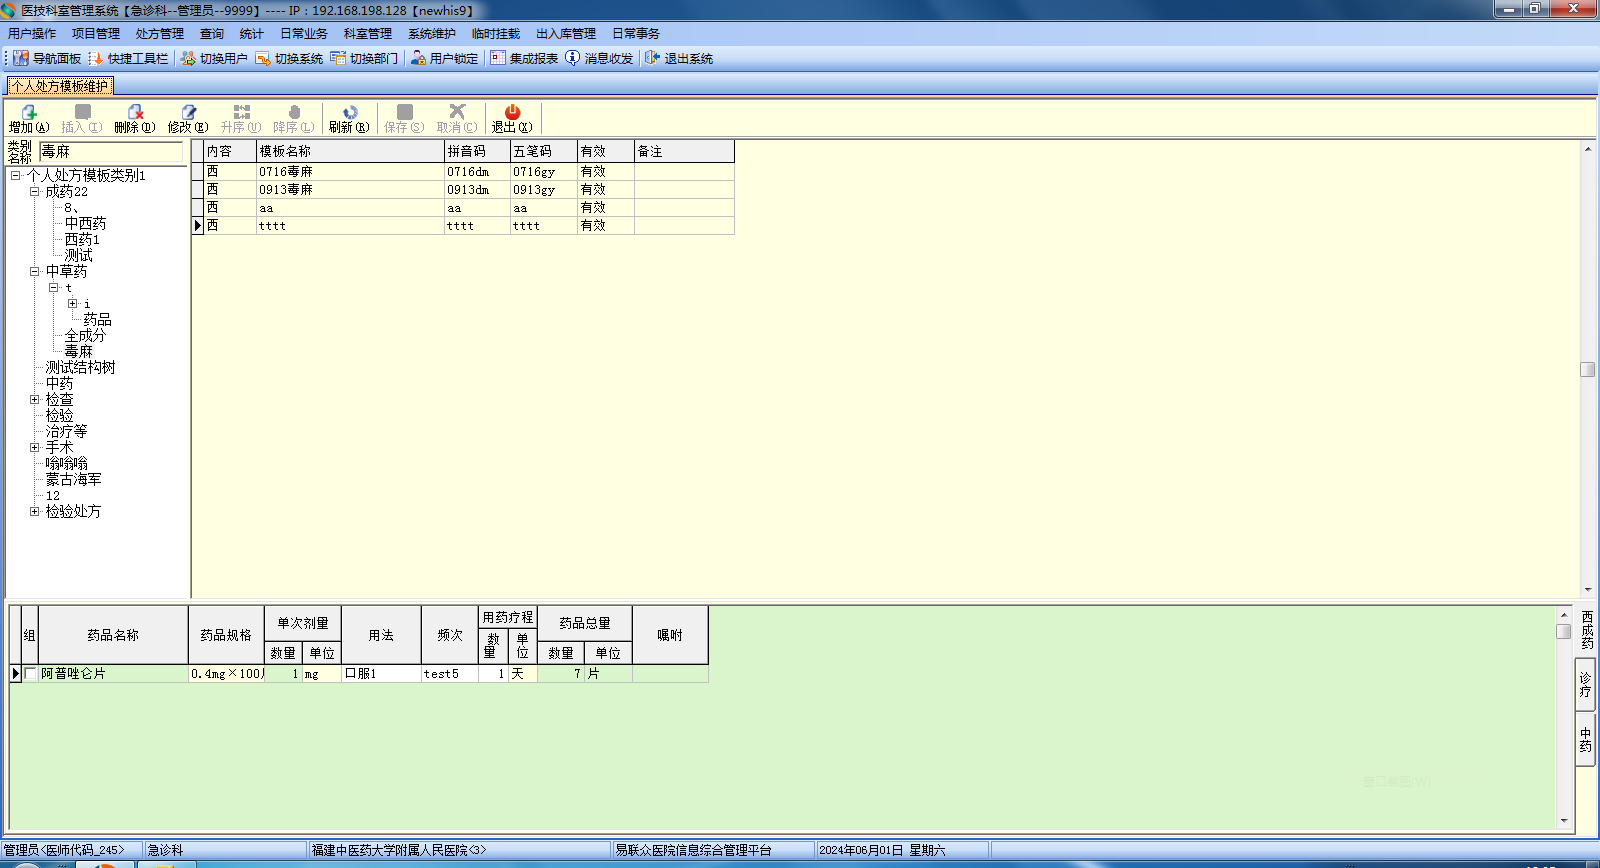
Task: Click 退出系统 to exit the system
Action: pos(679,58)
